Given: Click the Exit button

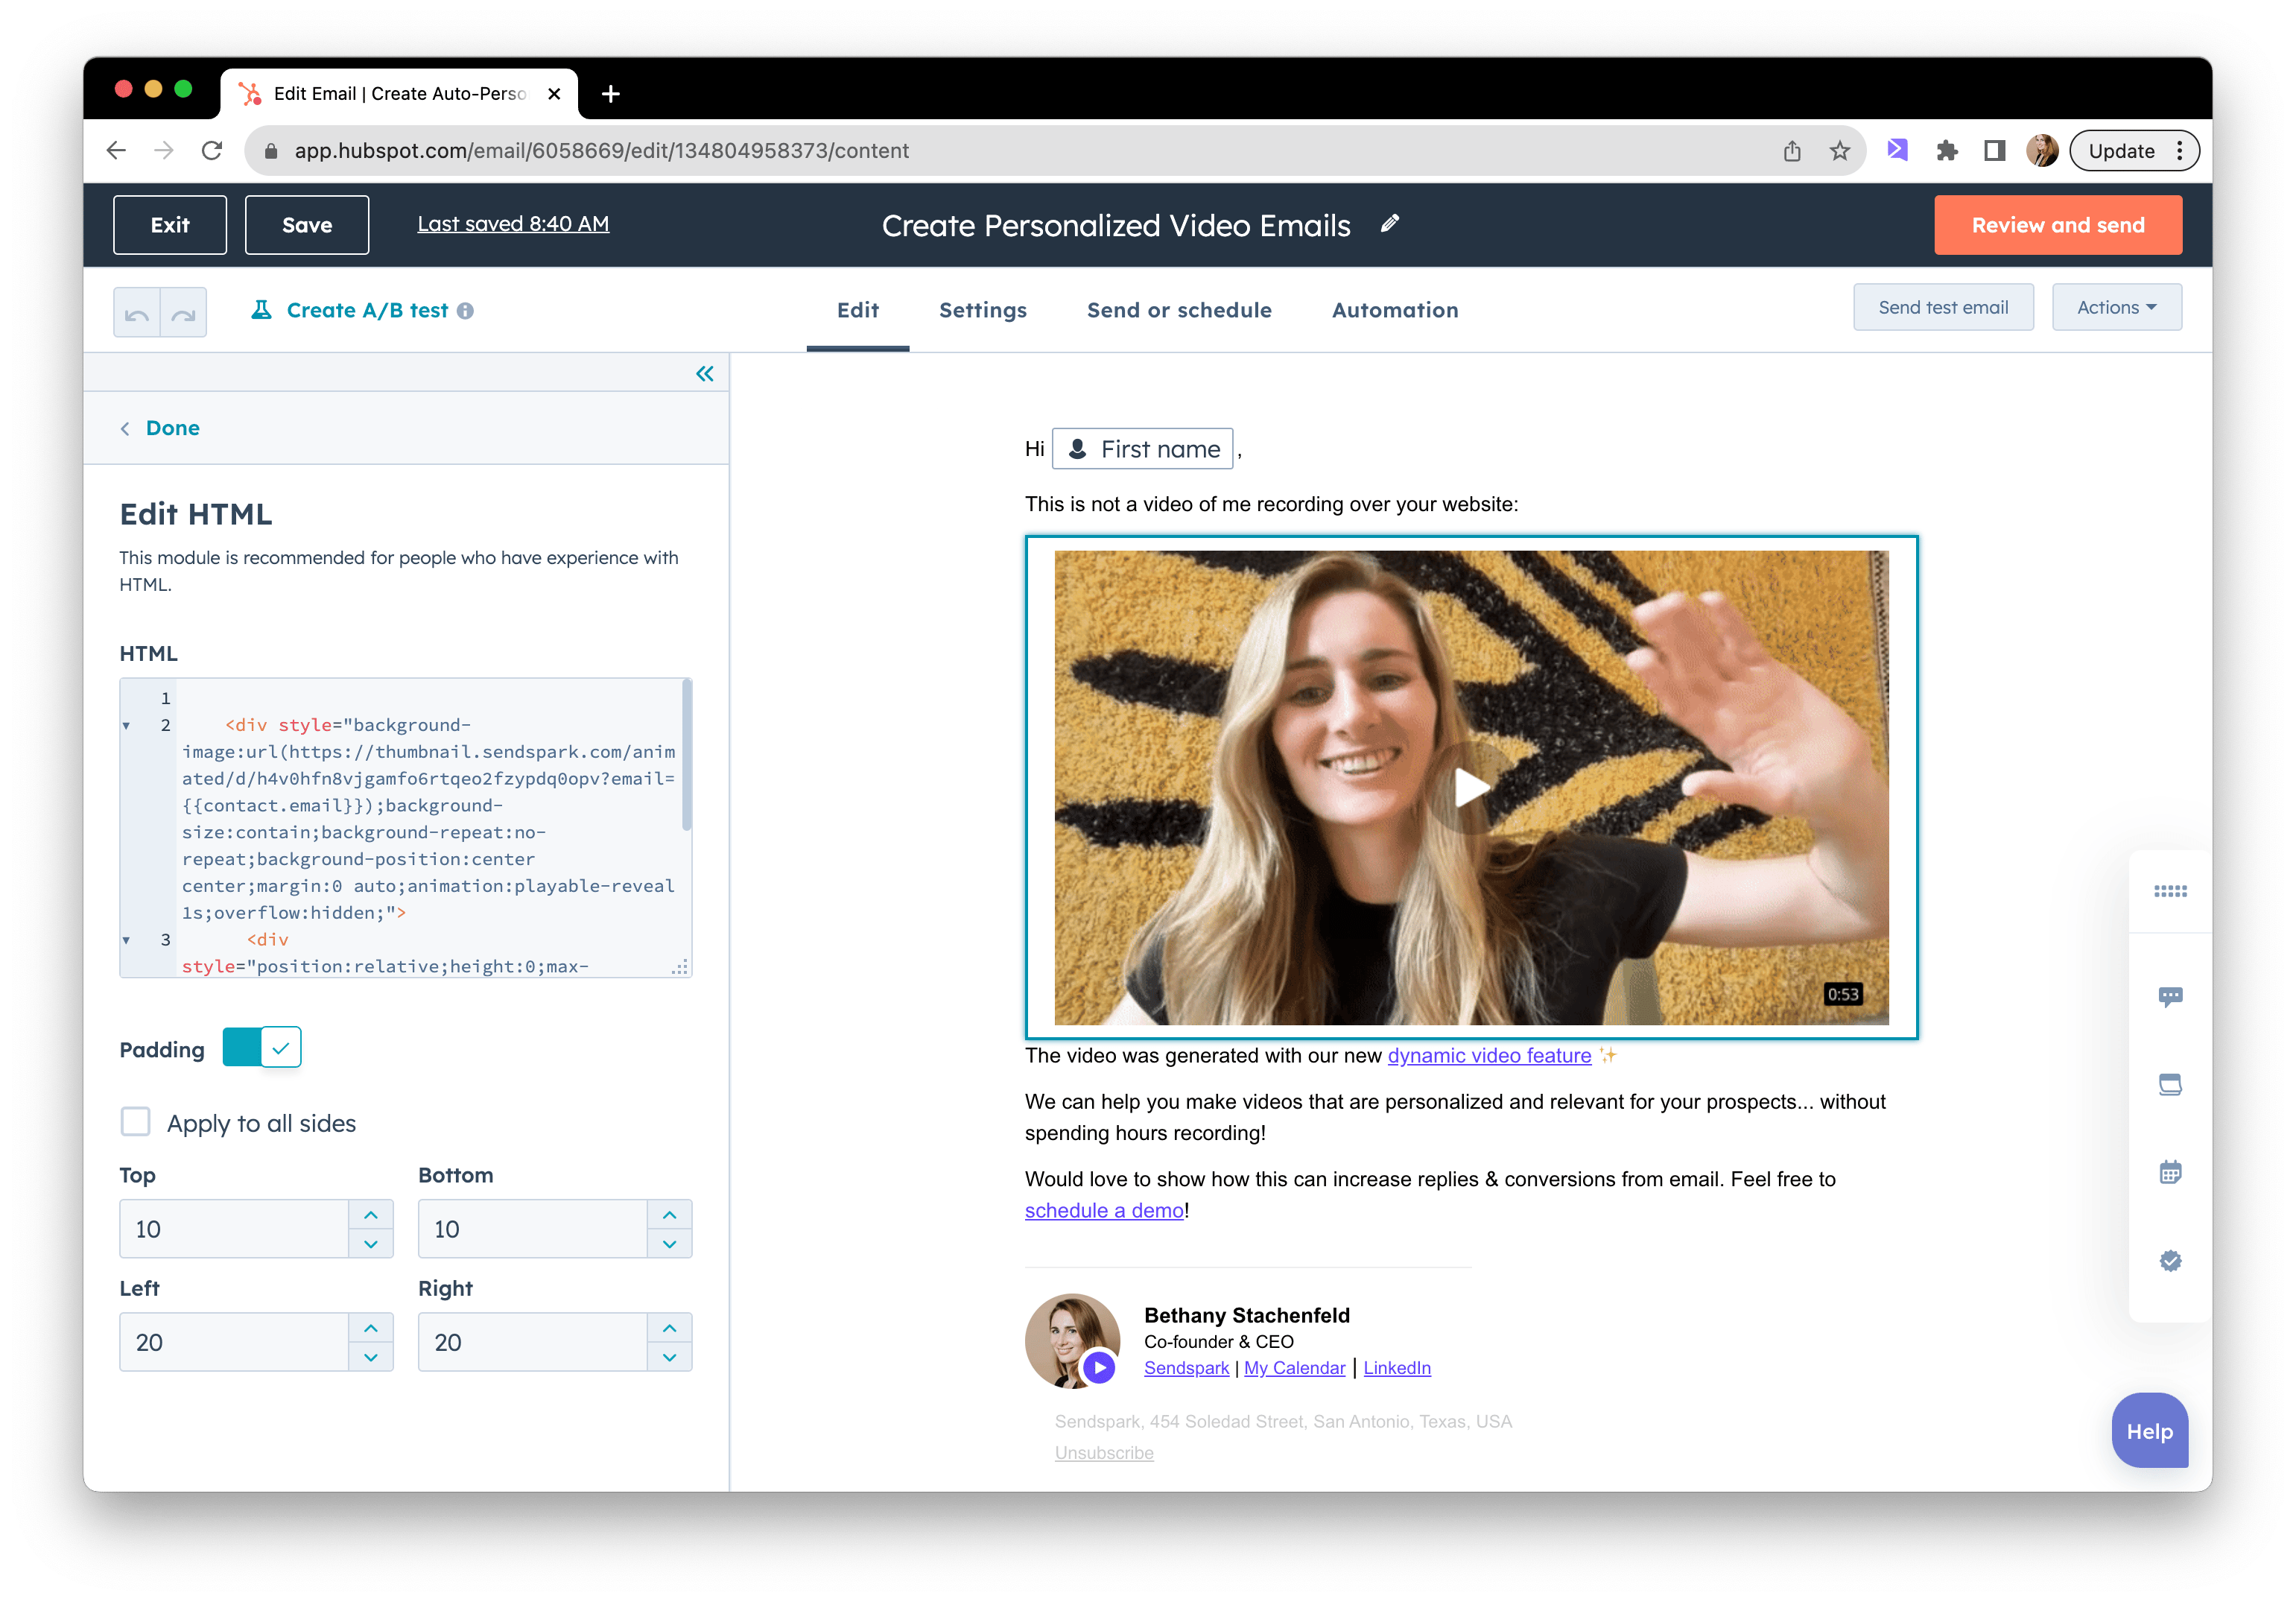Looking at the screenshot, I should [170, 225].
